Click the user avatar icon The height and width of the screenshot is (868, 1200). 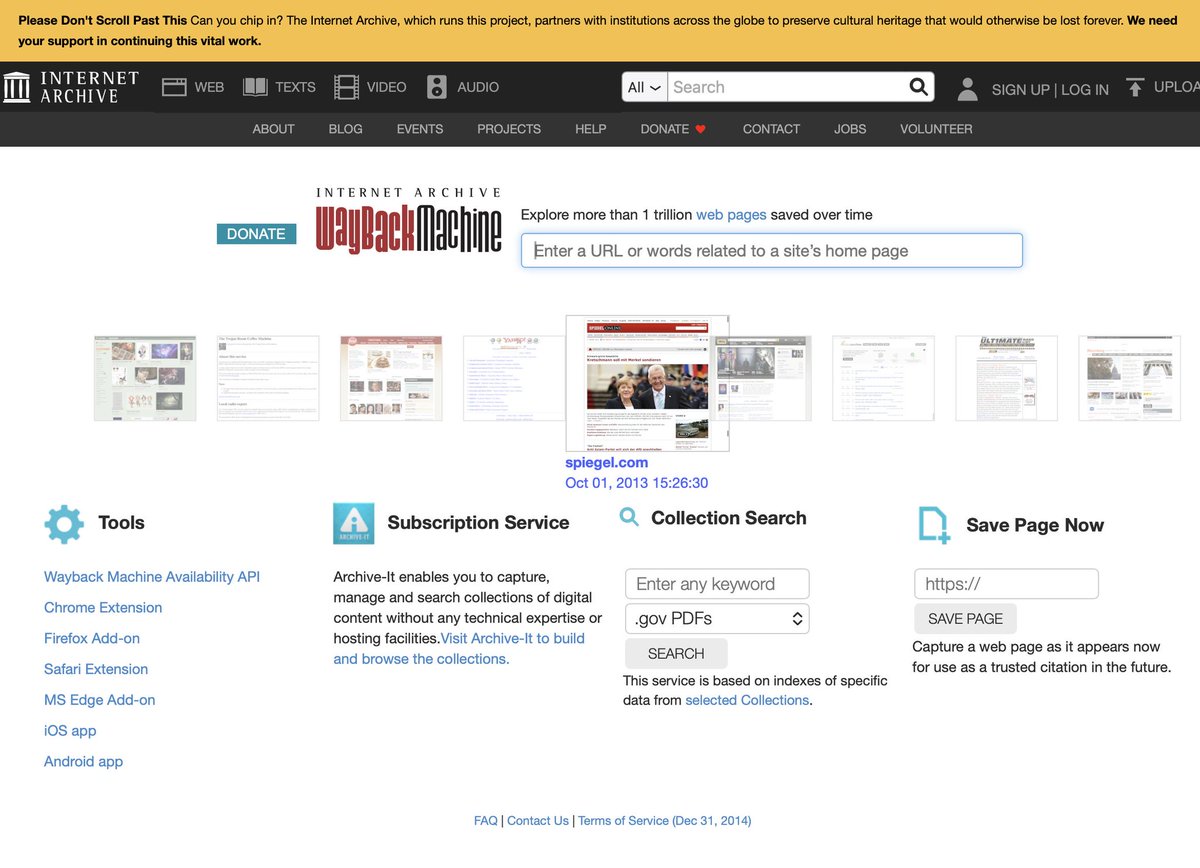coord(967,89)
